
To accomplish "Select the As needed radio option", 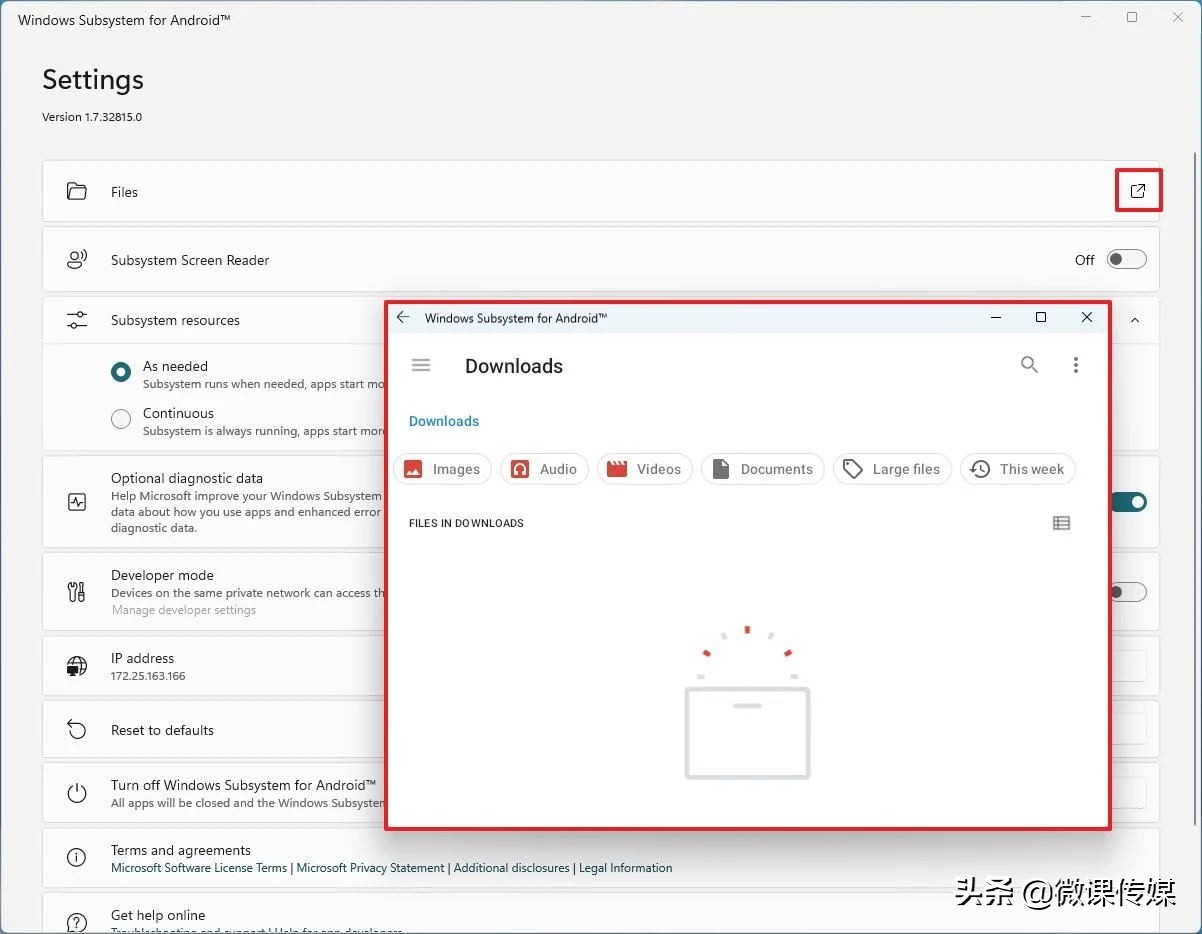I will tap(121, 372).
